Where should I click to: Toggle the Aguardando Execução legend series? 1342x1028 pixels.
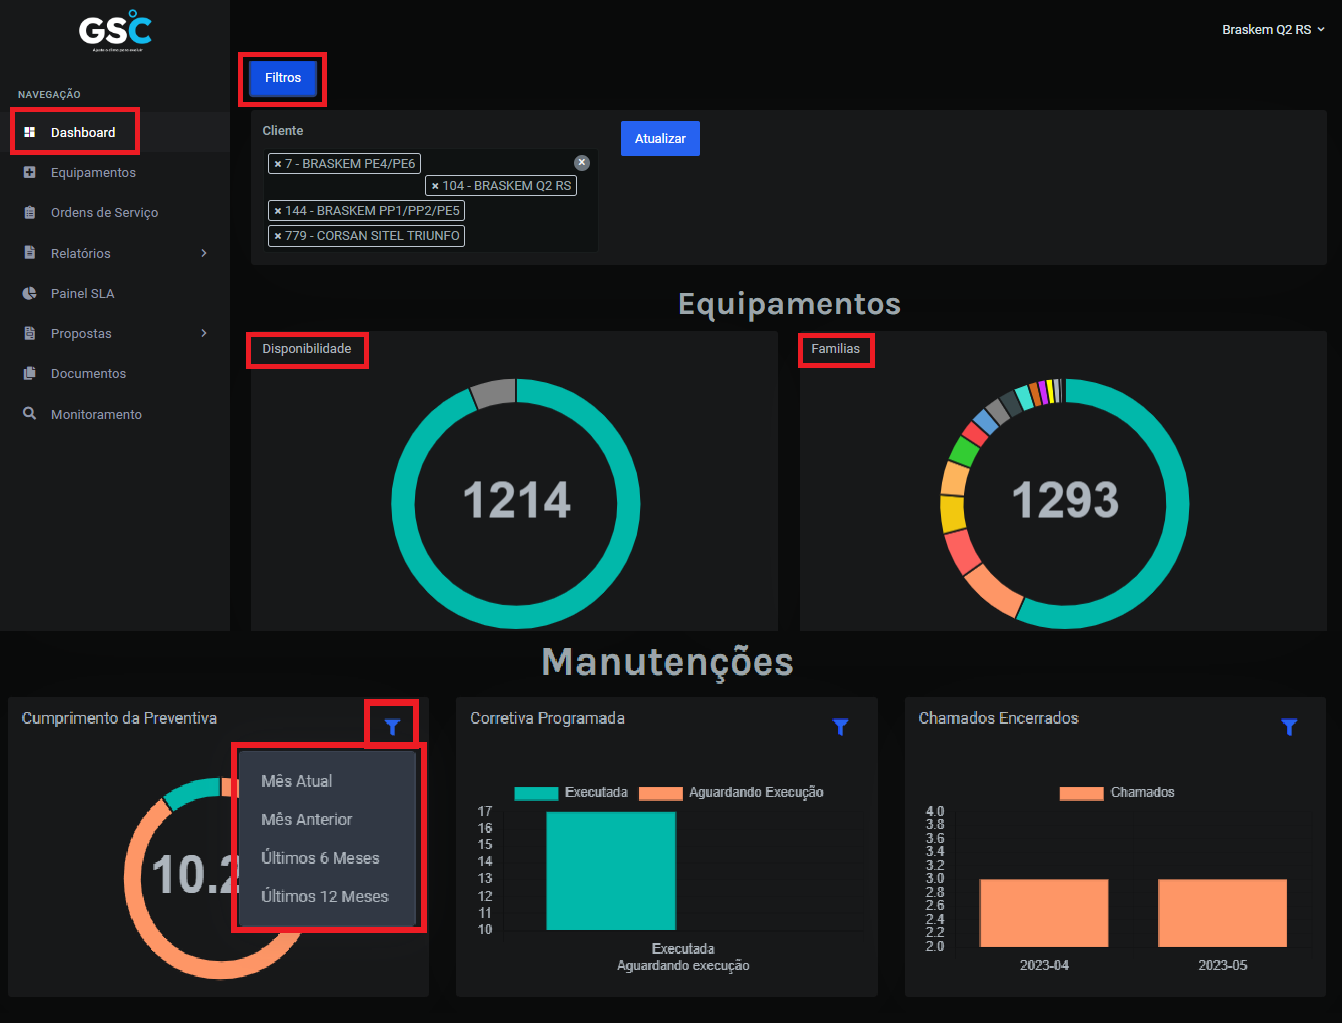731,793
